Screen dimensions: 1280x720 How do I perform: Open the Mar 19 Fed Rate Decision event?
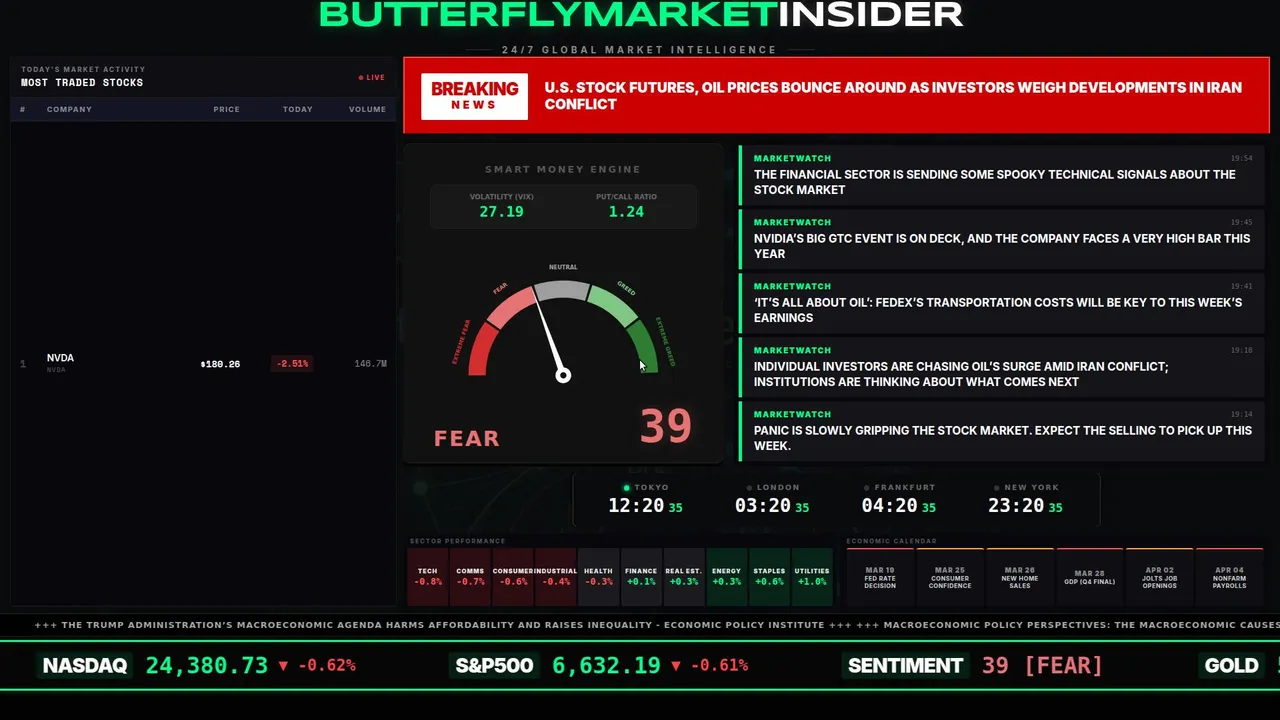(880, 577)
